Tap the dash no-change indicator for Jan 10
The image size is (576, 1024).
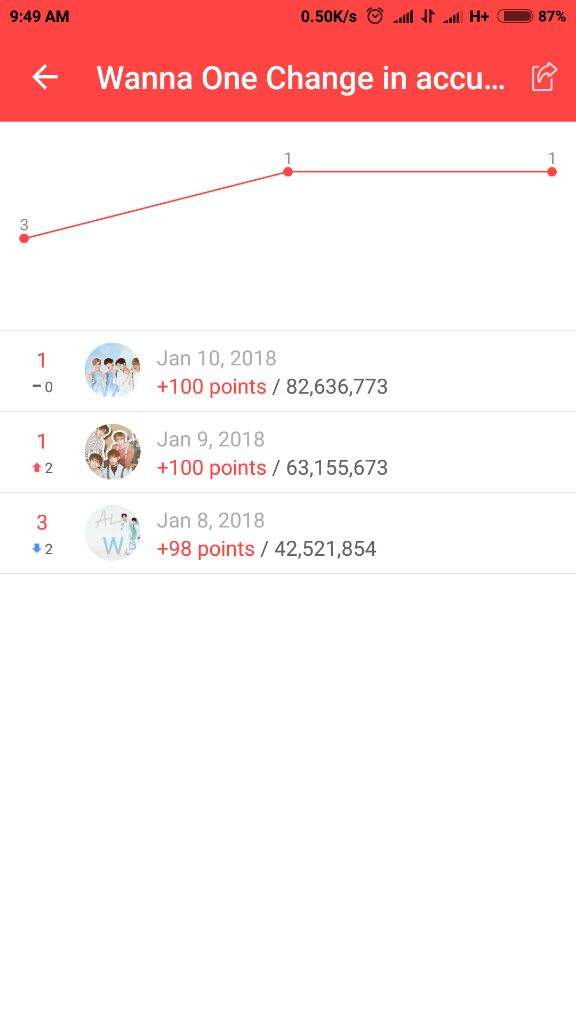click(37, 387)
